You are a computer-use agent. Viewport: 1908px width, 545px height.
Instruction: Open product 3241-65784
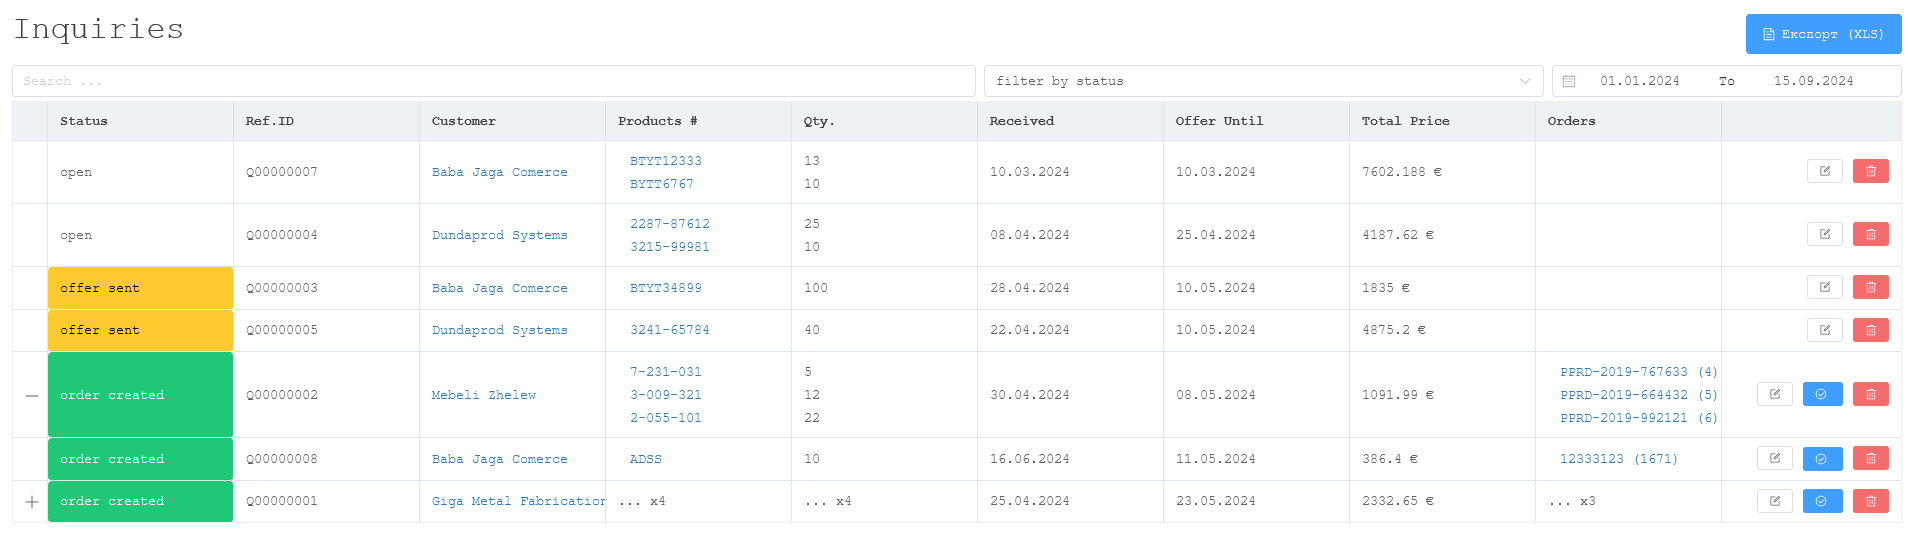point(669,330)
